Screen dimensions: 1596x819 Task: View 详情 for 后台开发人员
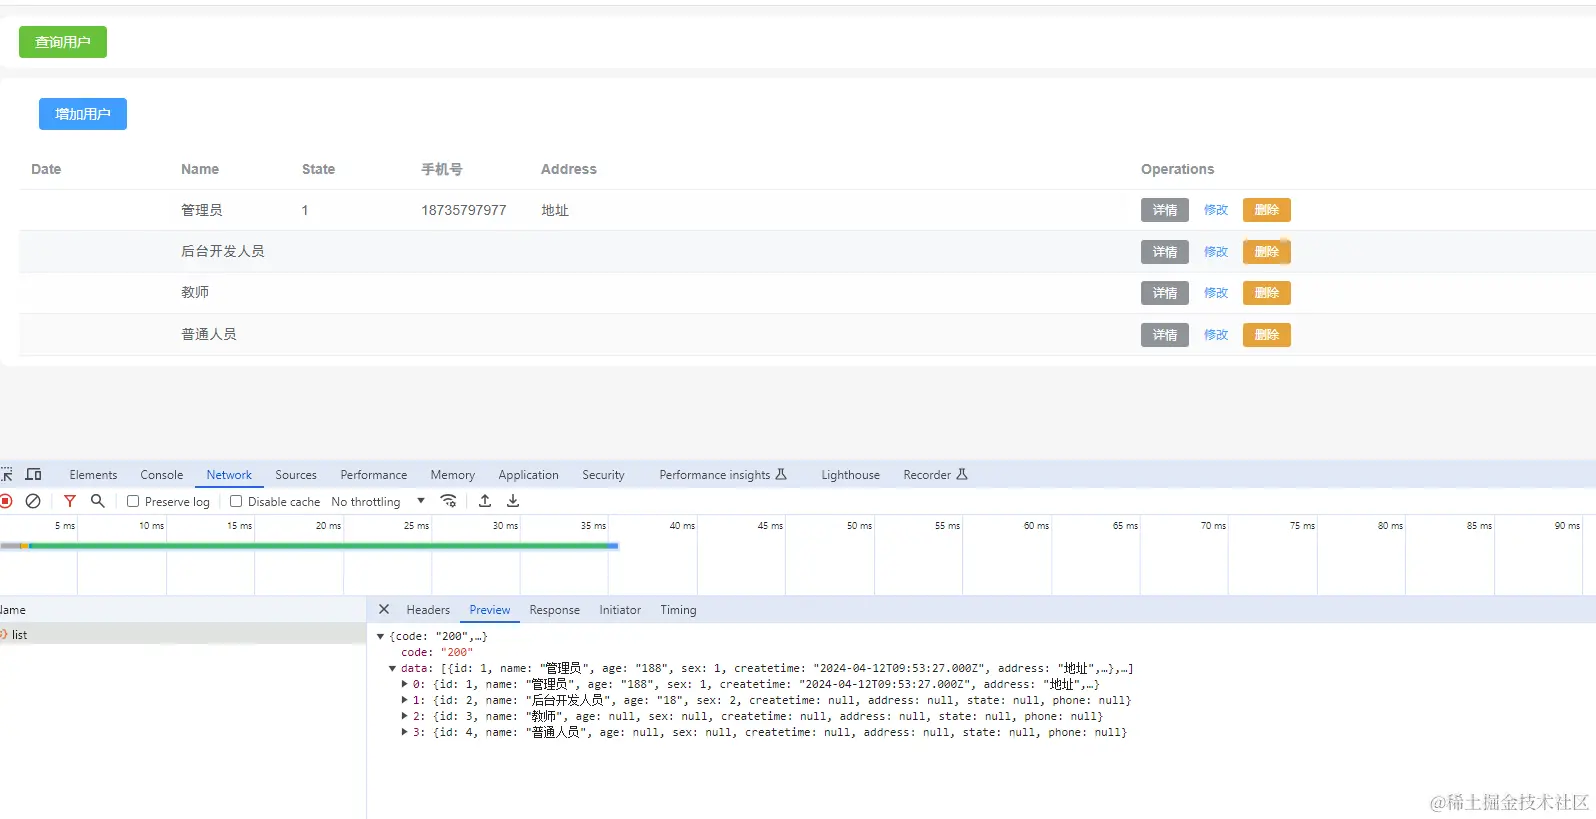coord(1165,252)
